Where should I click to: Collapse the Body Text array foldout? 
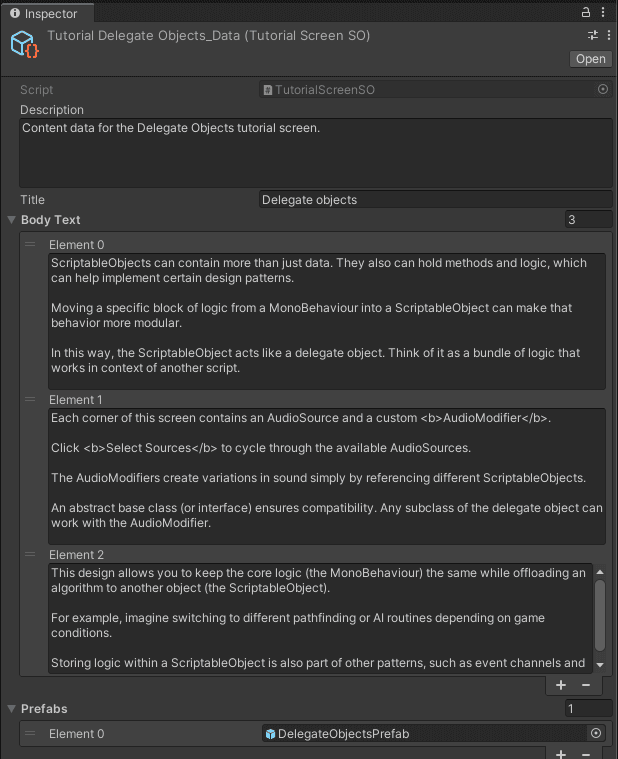click(x=11, y=220)
